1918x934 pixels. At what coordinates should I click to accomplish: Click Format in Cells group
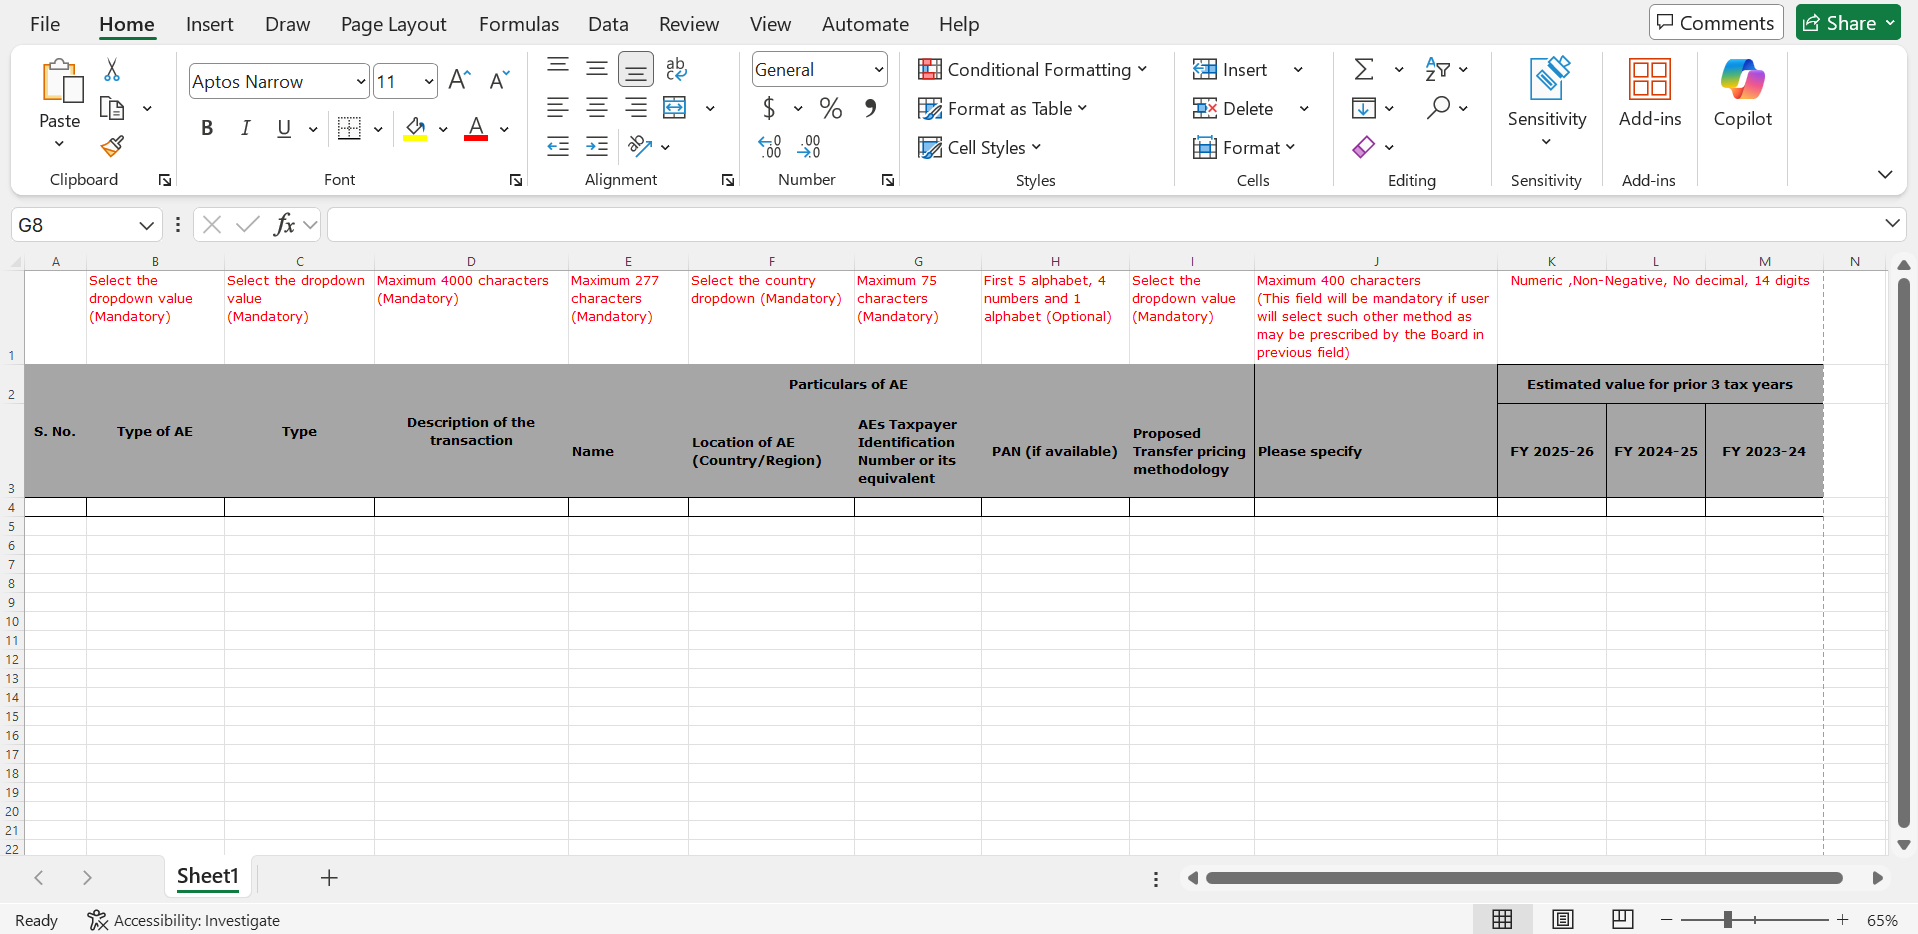[1243, 147]
